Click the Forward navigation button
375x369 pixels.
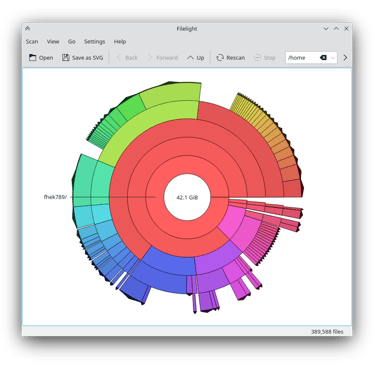tap(163, 58)
